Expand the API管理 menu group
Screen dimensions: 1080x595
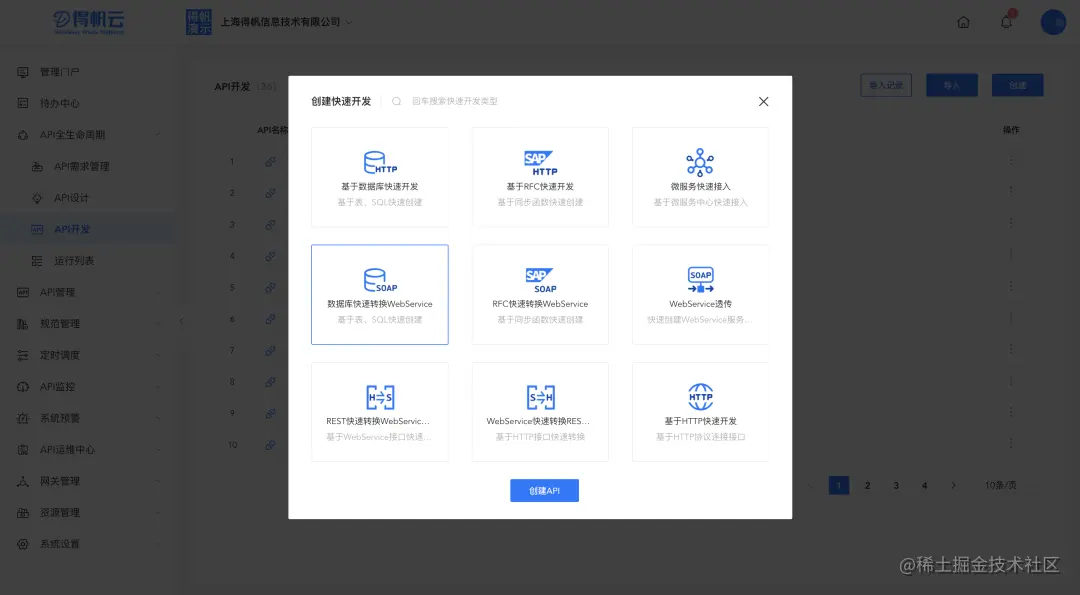[x=158, y=292]
